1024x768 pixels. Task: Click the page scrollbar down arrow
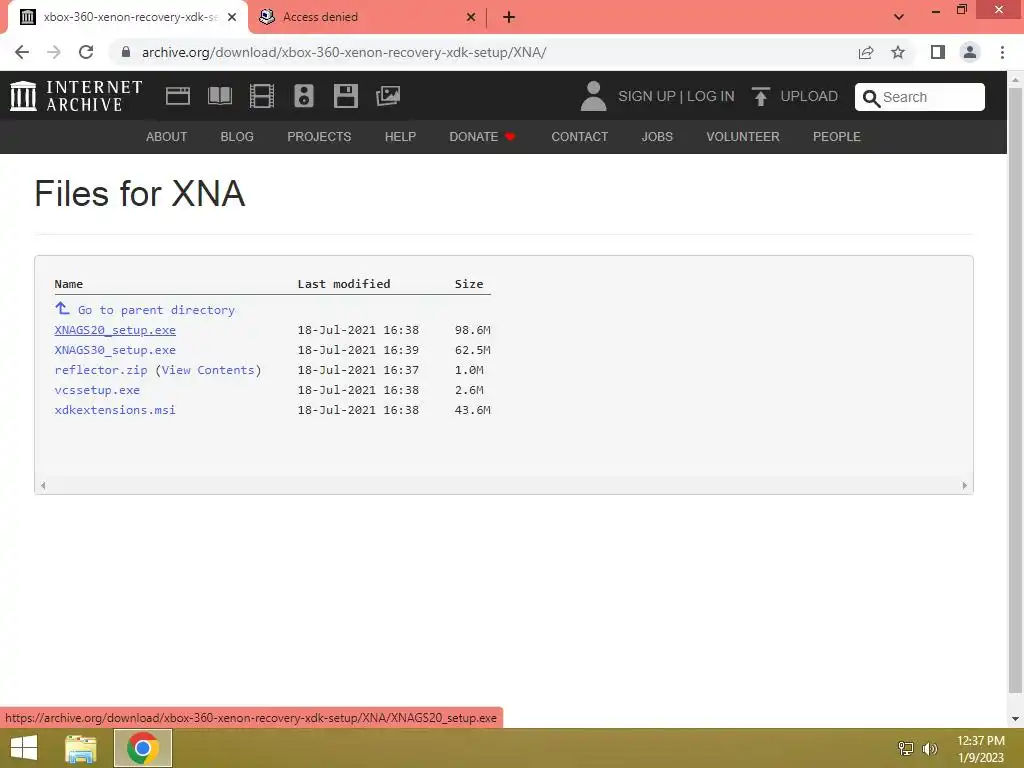1015,719
